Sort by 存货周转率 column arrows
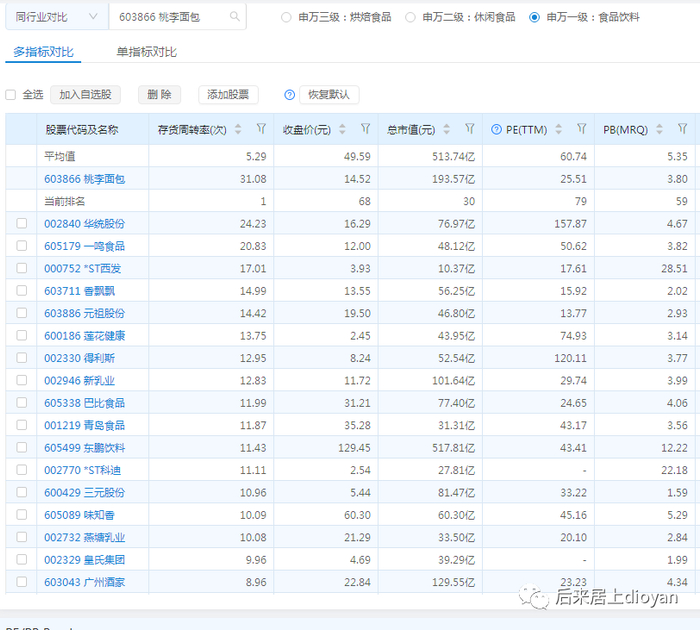The height and width of the screenshot is (630, 700). tap(238, 129)
